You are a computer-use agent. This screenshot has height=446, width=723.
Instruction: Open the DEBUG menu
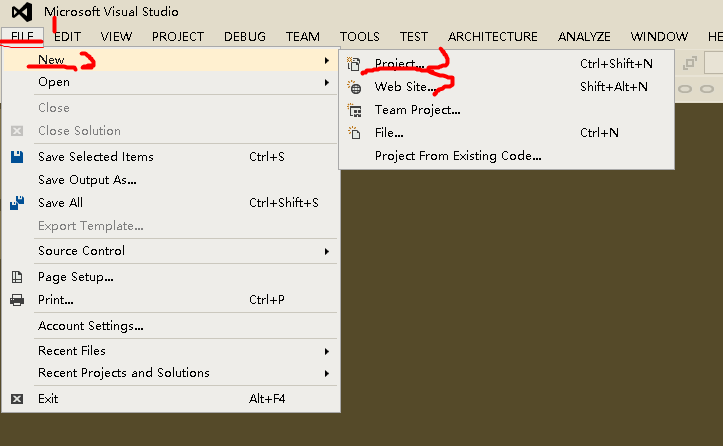coord(245,36)
